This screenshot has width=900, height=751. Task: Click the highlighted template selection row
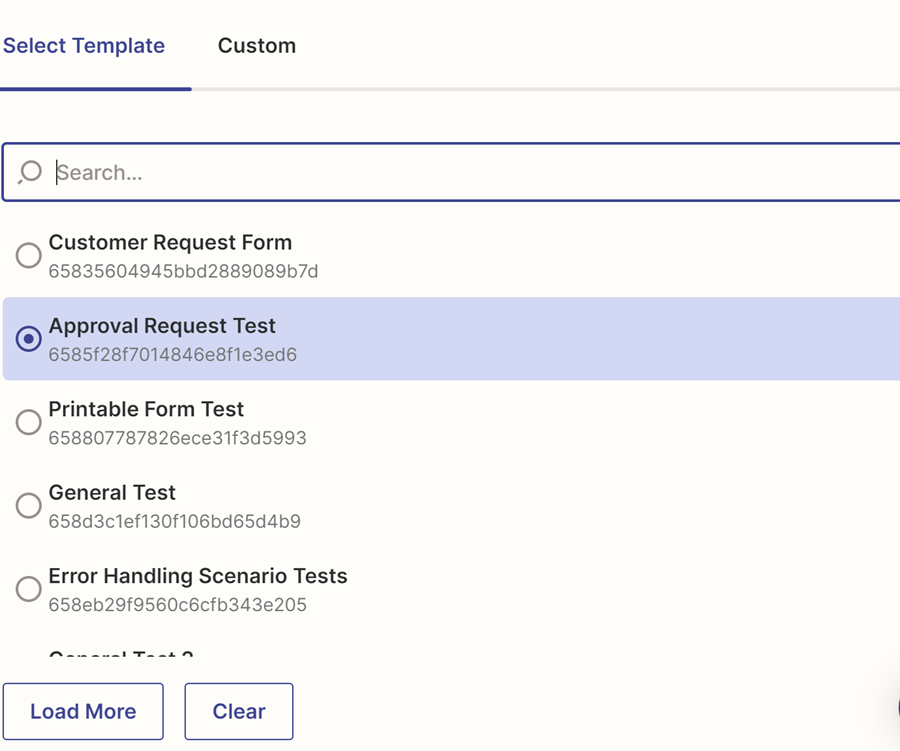pyautogui.click(x=450, y=339)
